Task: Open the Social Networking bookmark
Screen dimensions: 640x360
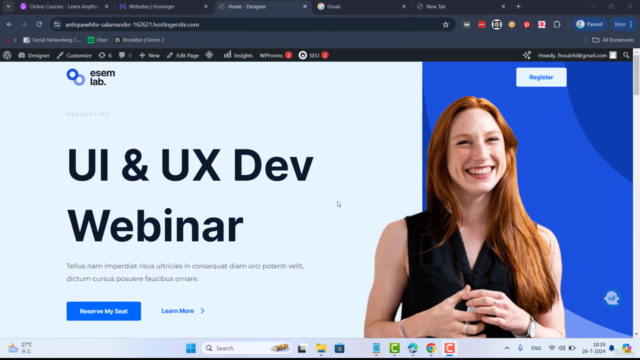Action: tap(52, 40)
